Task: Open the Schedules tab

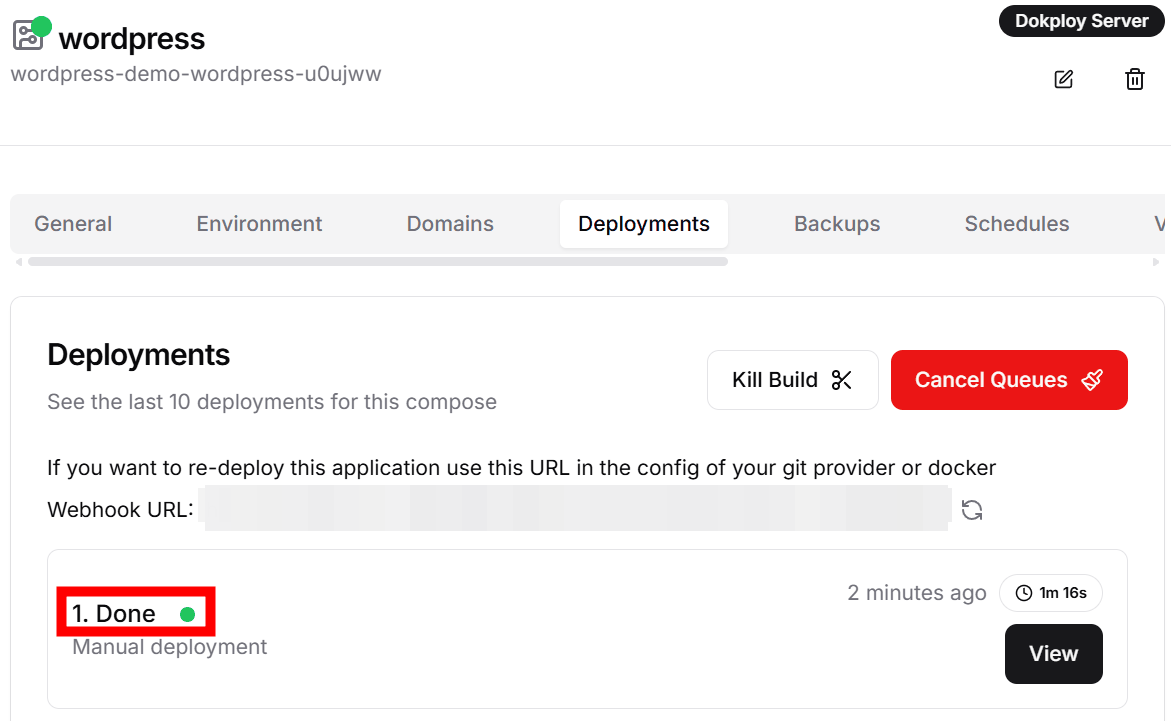Action: point(1017,224)
